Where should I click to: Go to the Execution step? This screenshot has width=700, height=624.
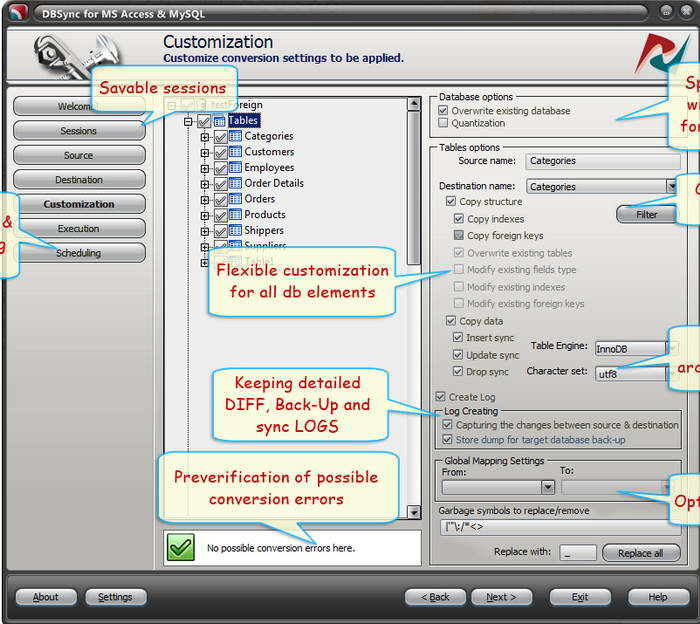pos(79,229)
